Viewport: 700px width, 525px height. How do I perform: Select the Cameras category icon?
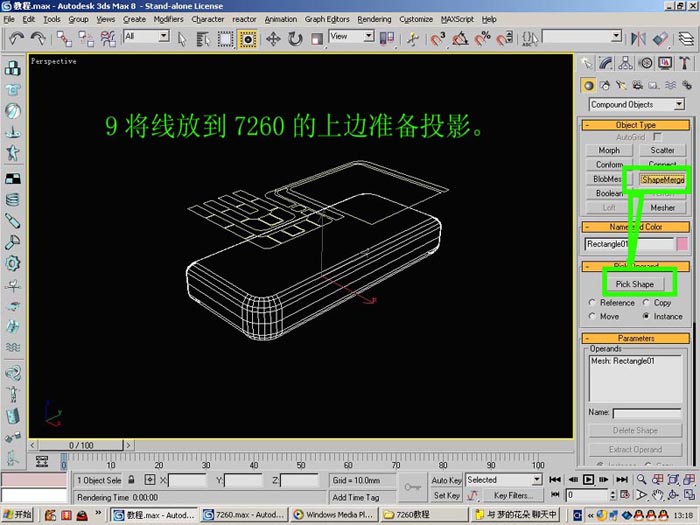click(x=638, y=85)
